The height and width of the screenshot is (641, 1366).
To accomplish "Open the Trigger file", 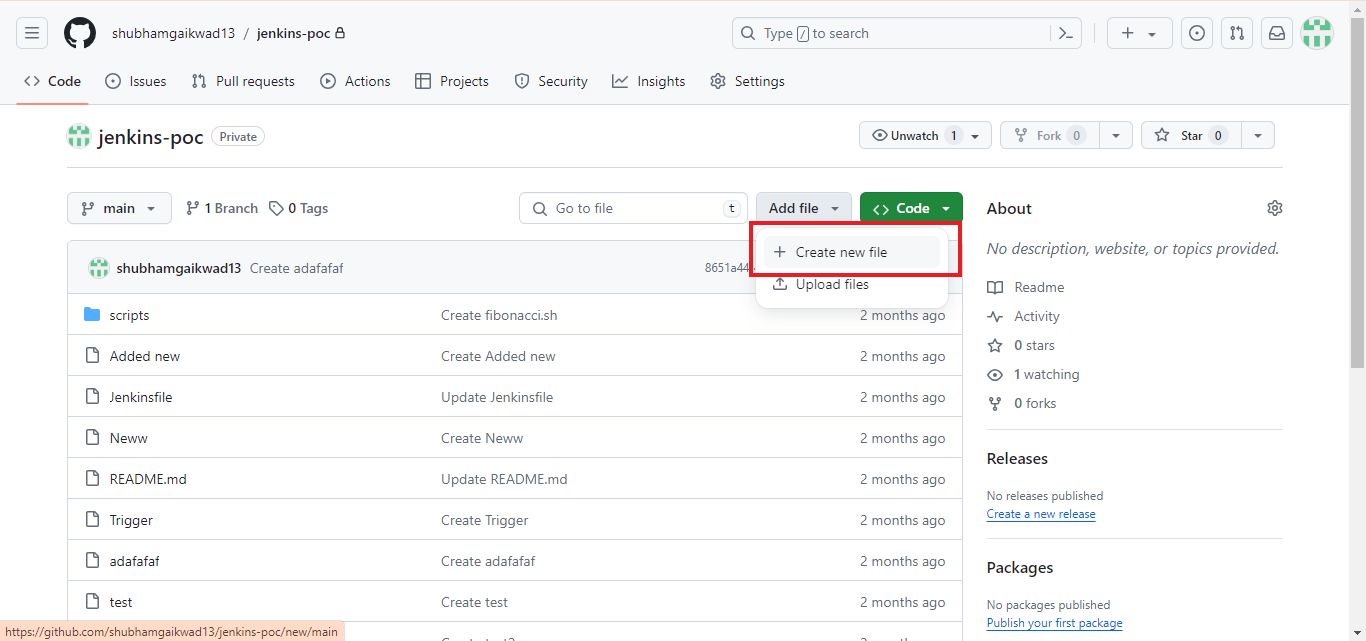I will coord(131,520).
